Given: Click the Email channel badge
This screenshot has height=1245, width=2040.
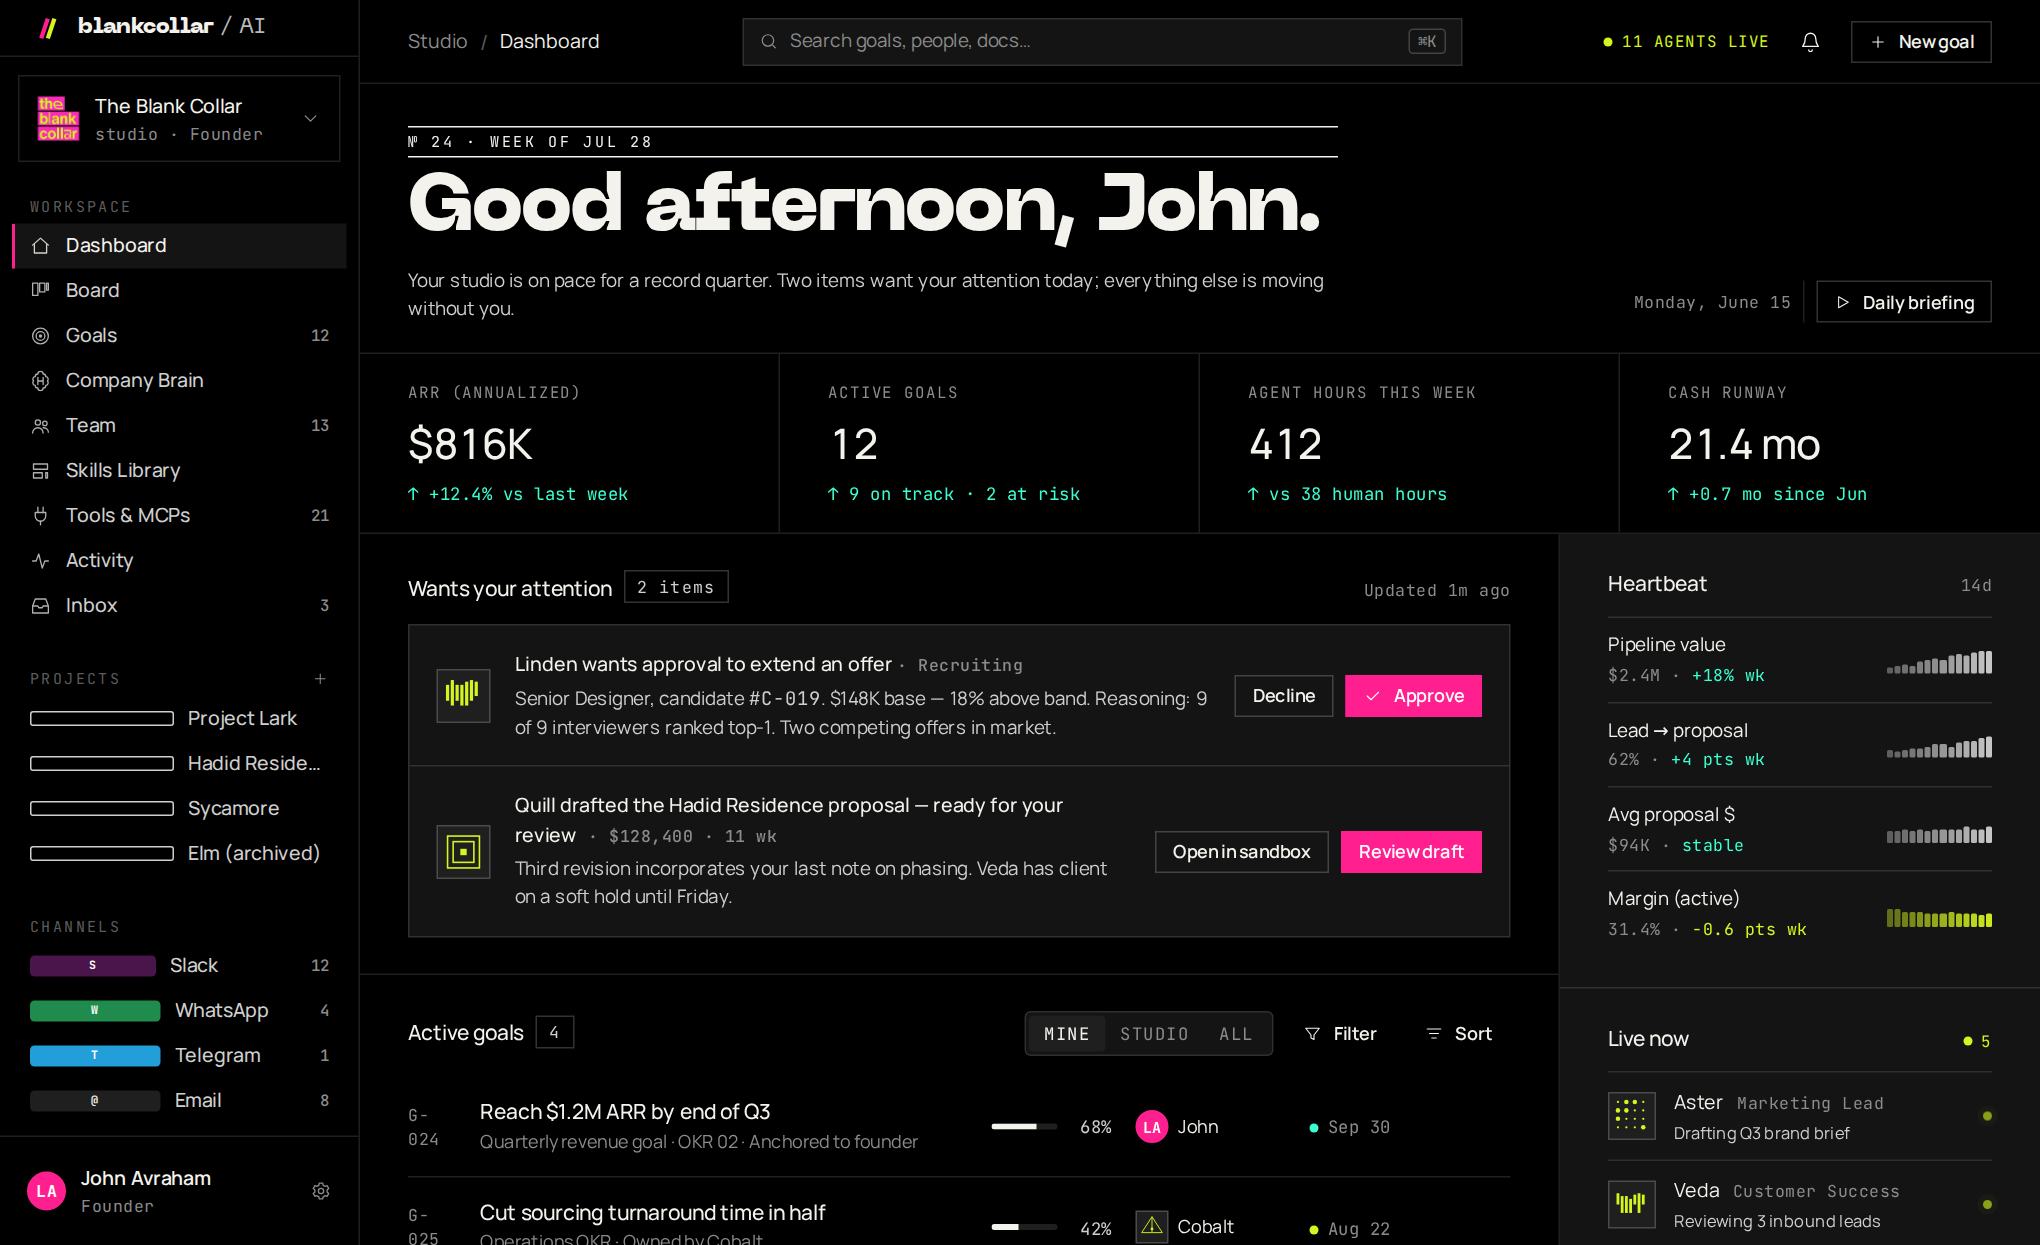Looking at the screenshot, I should (x=95, y=1101).
